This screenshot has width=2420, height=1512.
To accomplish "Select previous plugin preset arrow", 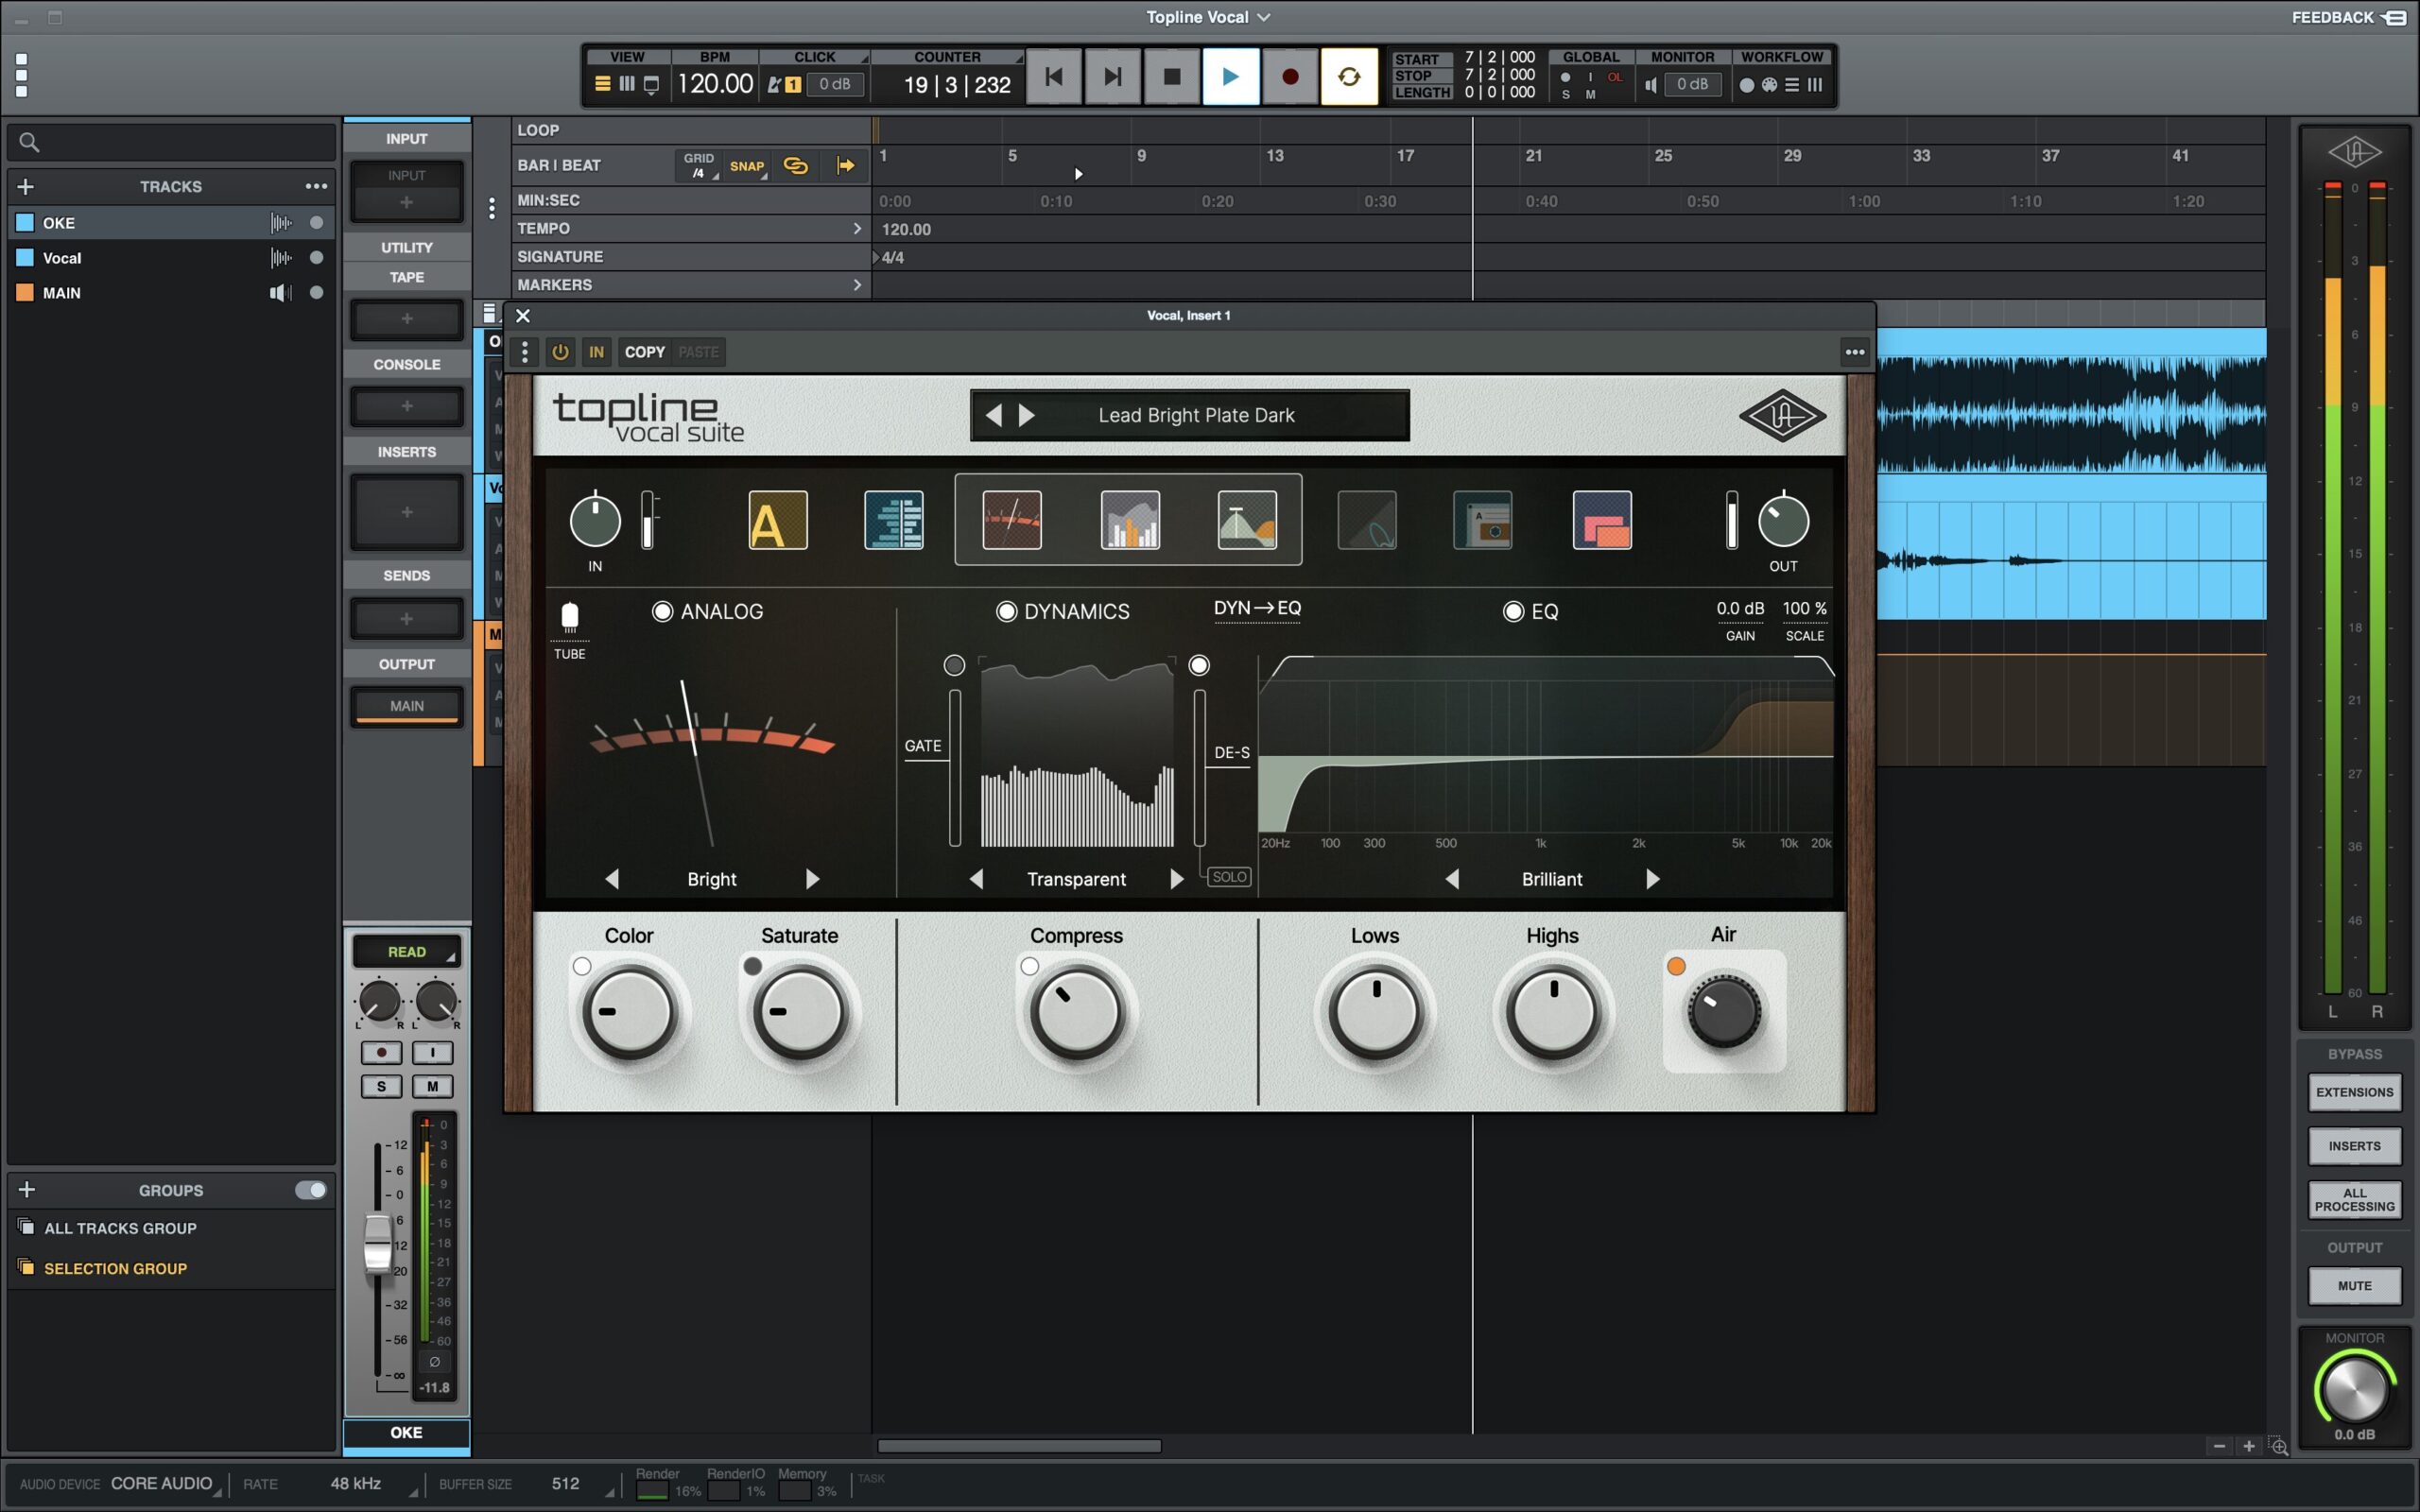I will coord(993,415).
